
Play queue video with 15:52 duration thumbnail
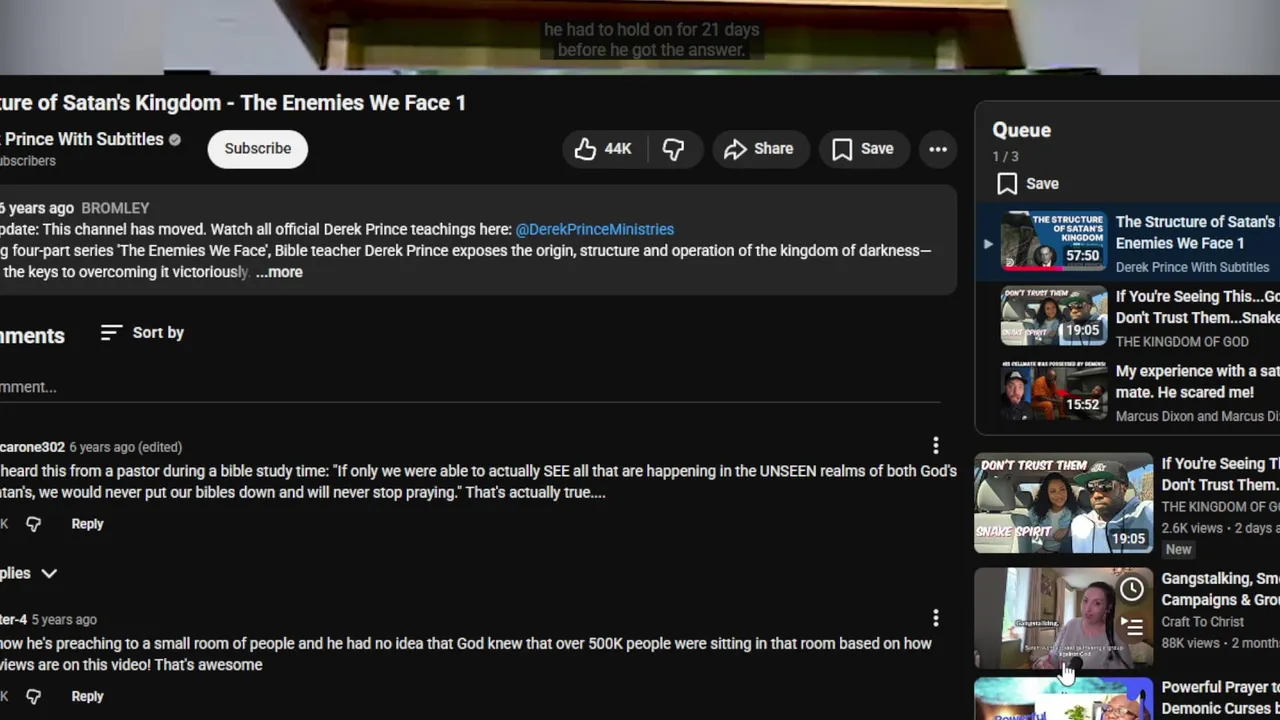click(1054, 391)
